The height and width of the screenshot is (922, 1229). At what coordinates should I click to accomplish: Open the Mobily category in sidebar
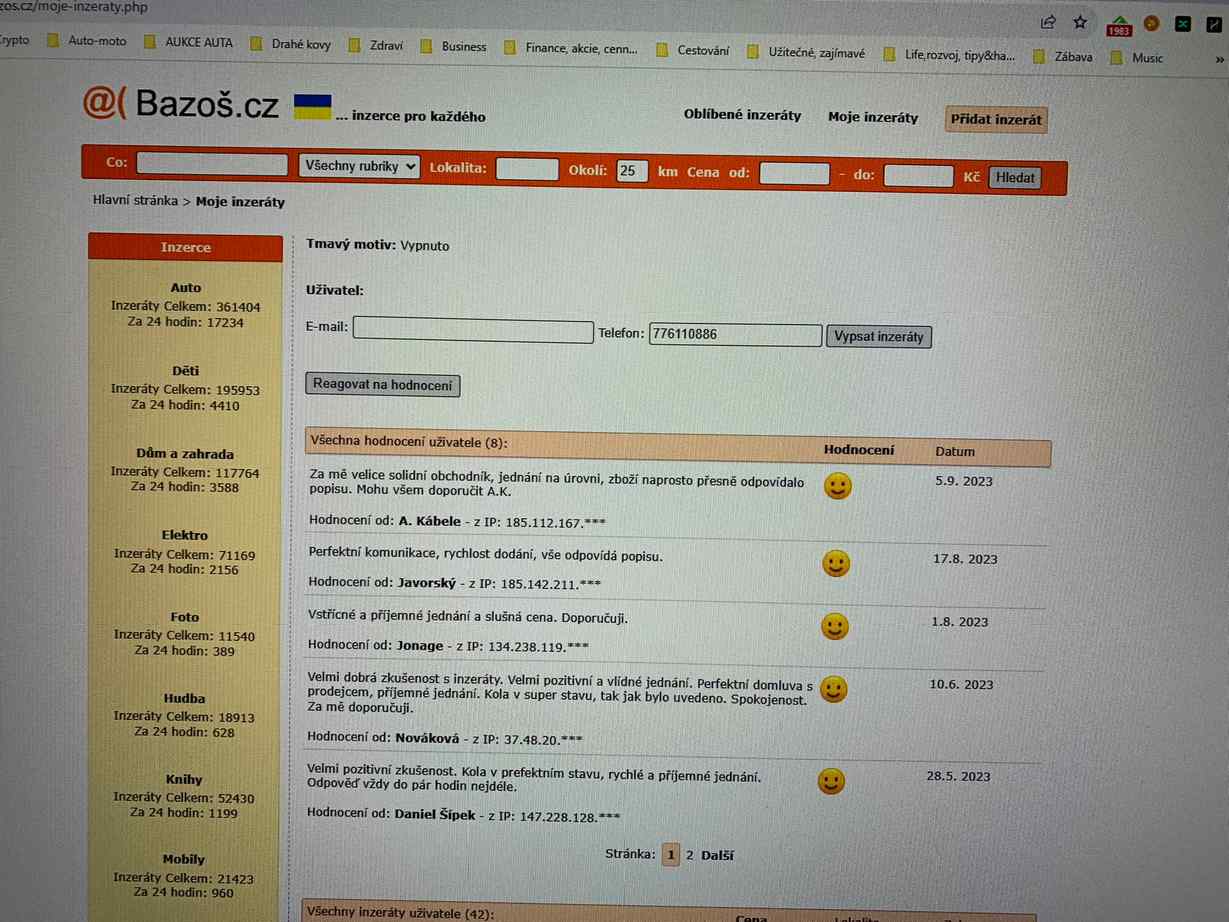click(184, 860)
